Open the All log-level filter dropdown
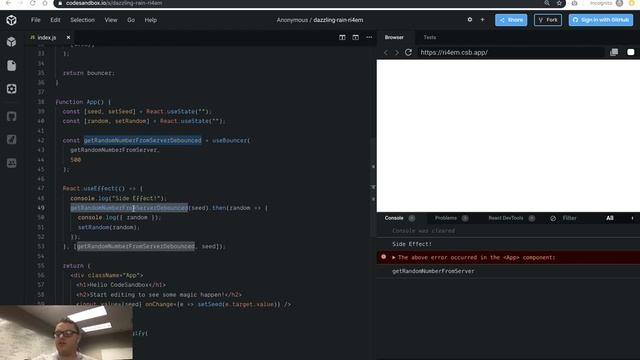The height and width of the screenshot is (360, 640). pos(609,218)
